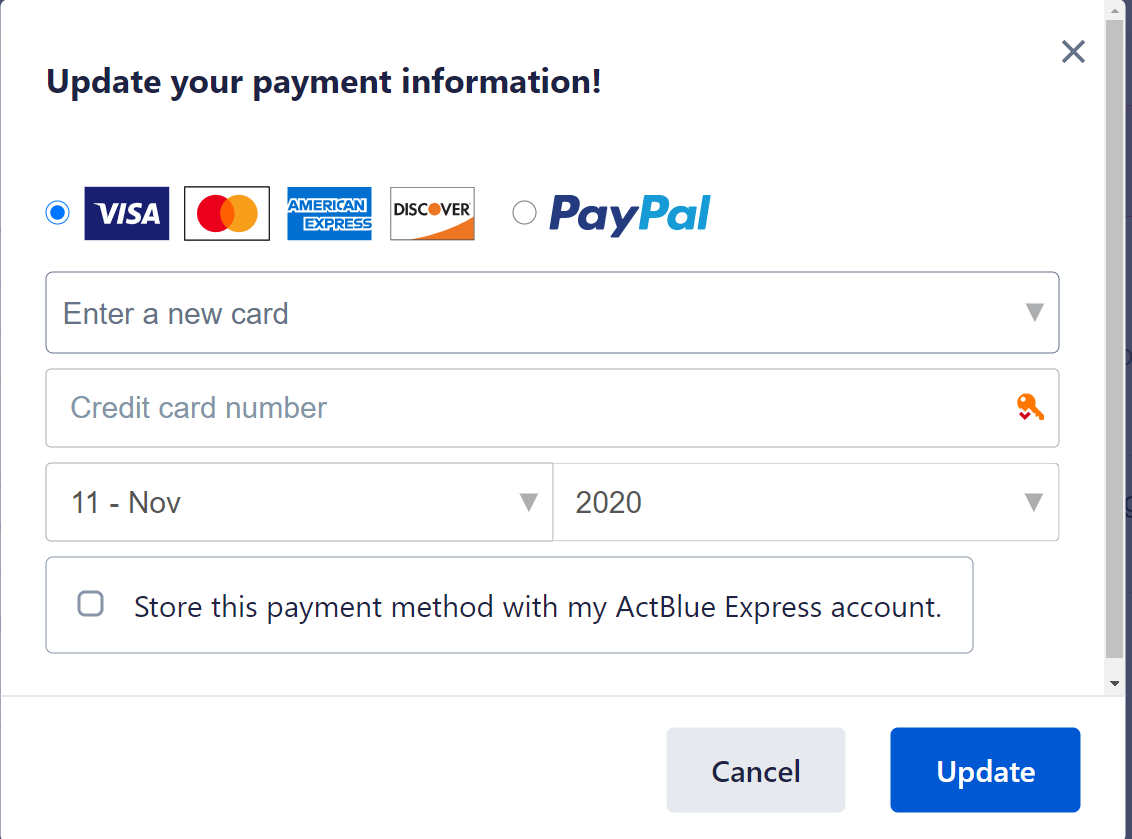Click the Discover card logo
The width and height of the screenshot is (1132, 839).
[x=432, y=213]
